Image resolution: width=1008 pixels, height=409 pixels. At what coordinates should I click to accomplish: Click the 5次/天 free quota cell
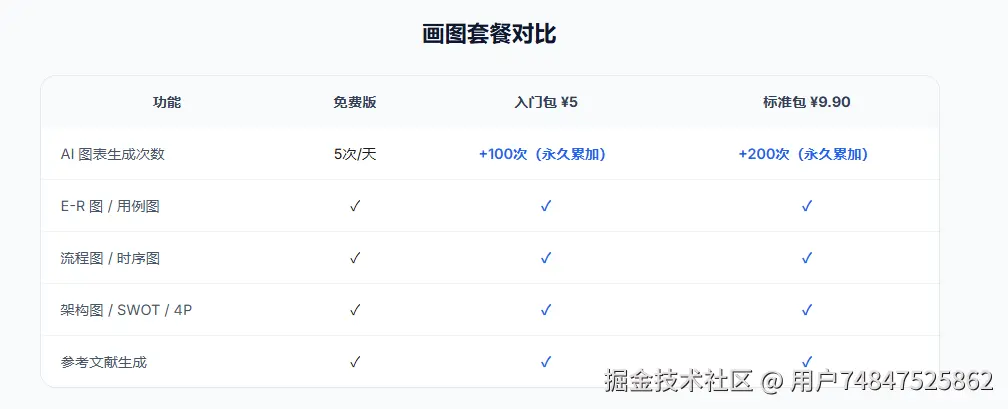(355, 154)
